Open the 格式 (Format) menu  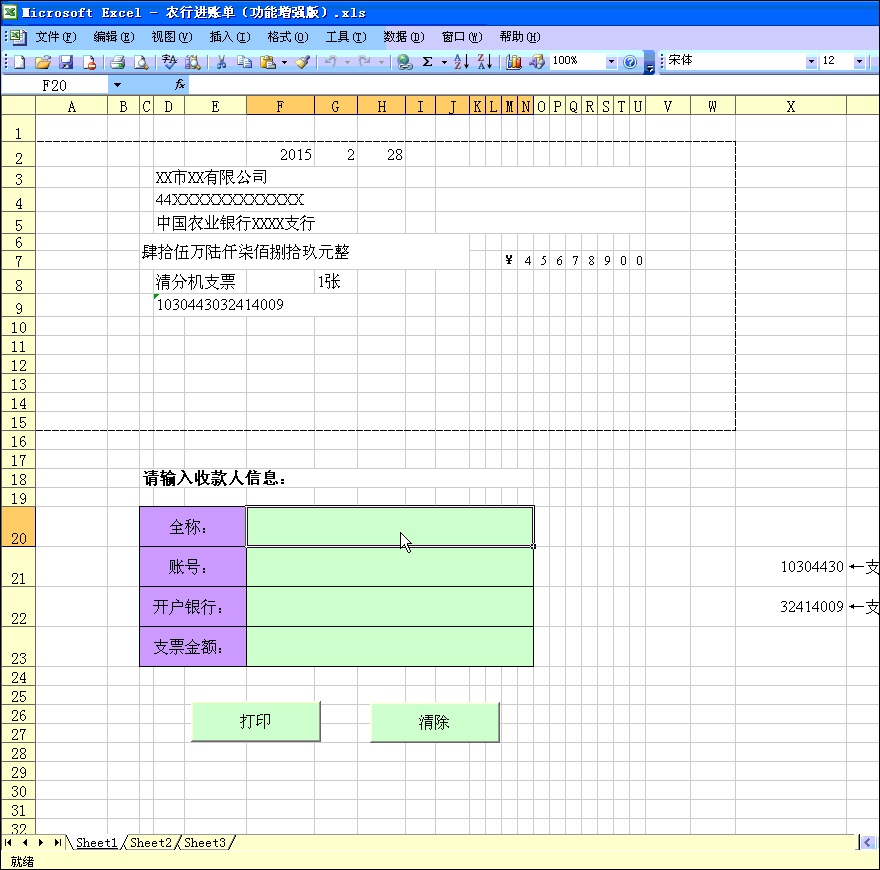[x=287, y=37]
